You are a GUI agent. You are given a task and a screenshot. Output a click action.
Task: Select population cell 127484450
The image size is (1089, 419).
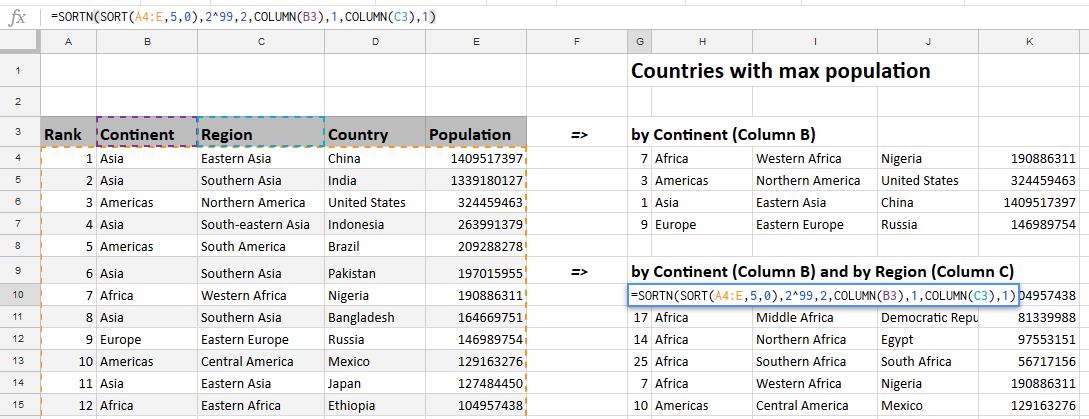pos(476,384)
